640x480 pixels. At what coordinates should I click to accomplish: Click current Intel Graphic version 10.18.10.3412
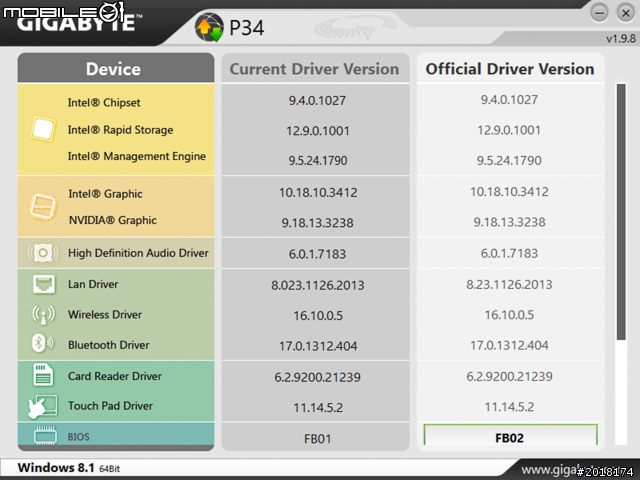click(x=318, y=192)
